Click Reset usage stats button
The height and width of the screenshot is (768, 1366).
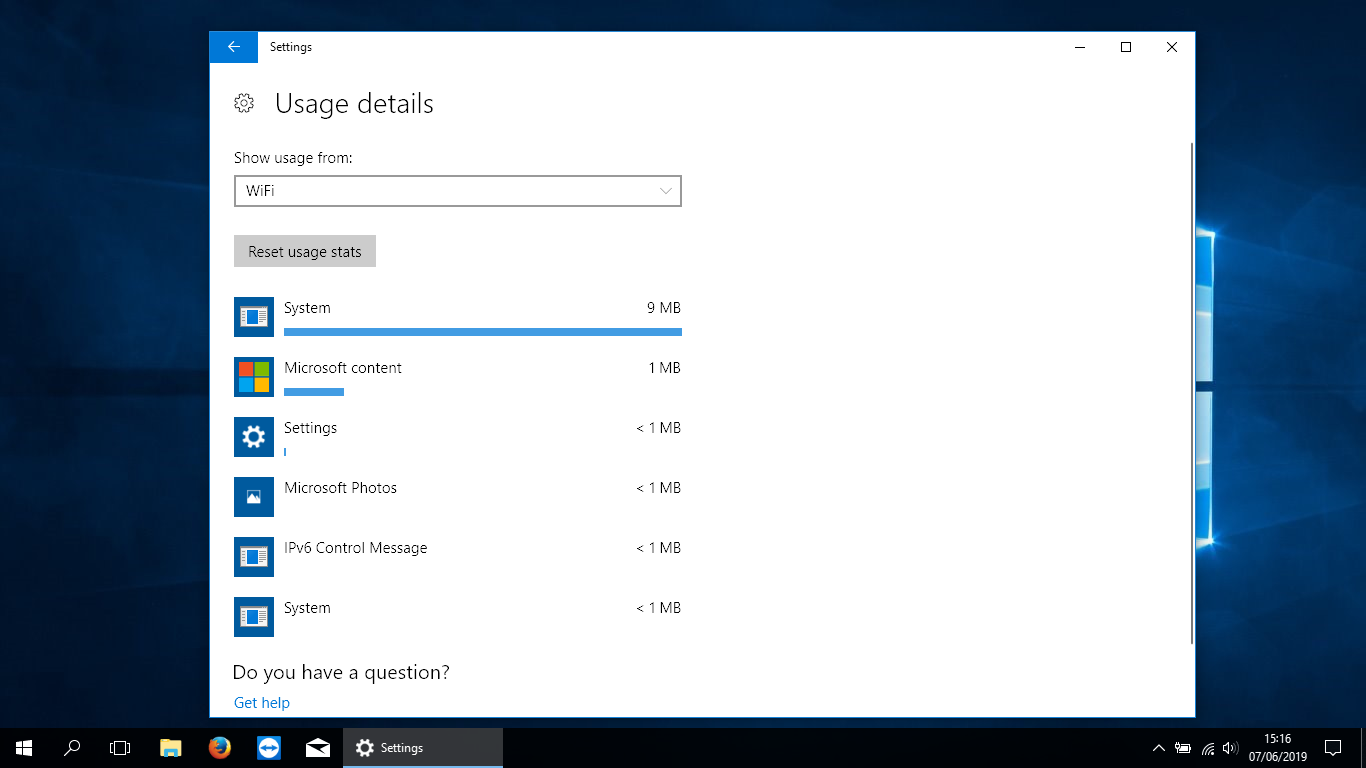point(305,251)
